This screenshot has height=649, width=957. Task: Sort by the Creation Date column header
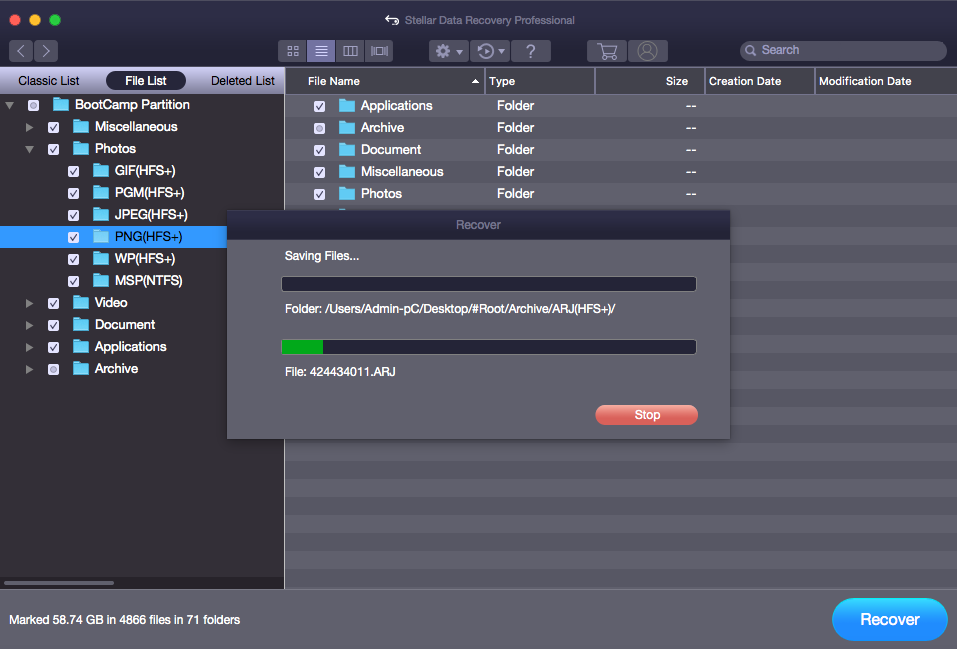pos(760,81)
